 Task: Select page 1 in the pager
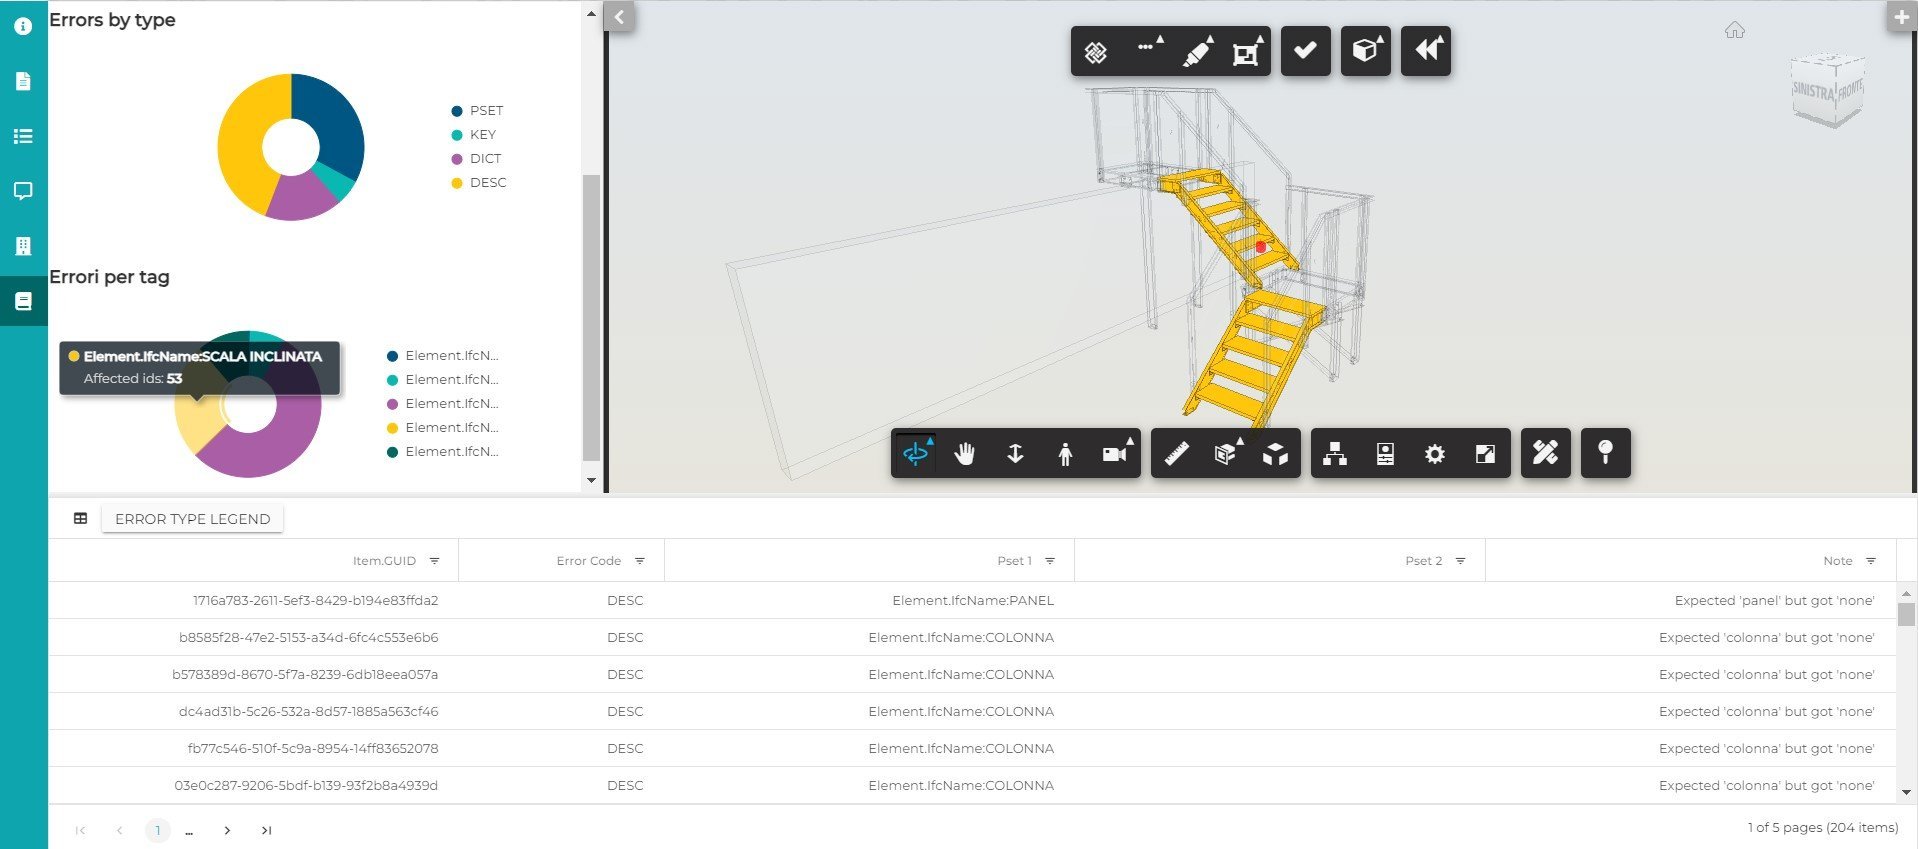[158, 830]
